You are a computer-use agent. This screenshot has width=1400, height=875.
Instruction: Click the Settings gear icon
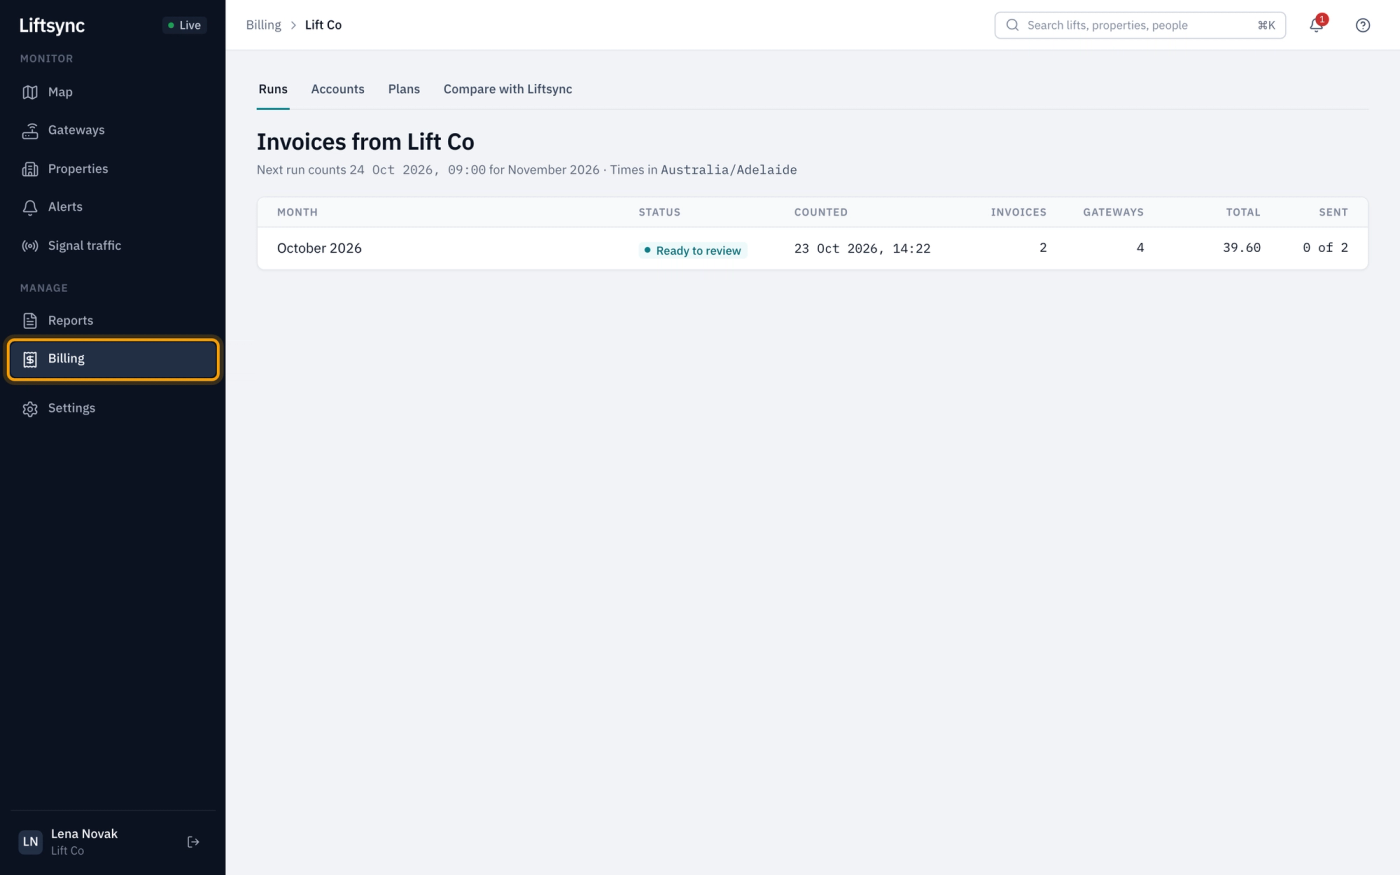[30, 409]
